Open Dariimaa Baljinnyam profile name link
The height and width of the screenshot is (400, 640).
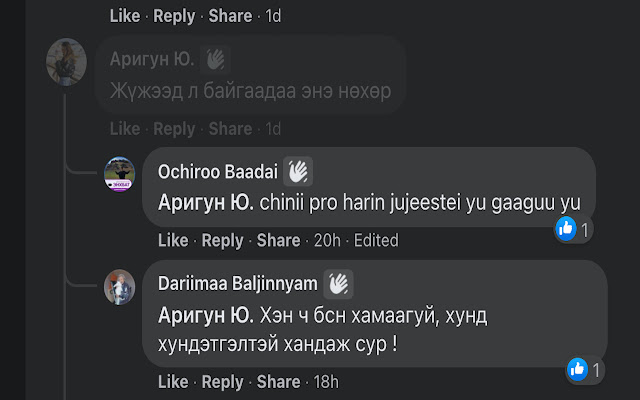click(238, 284)
